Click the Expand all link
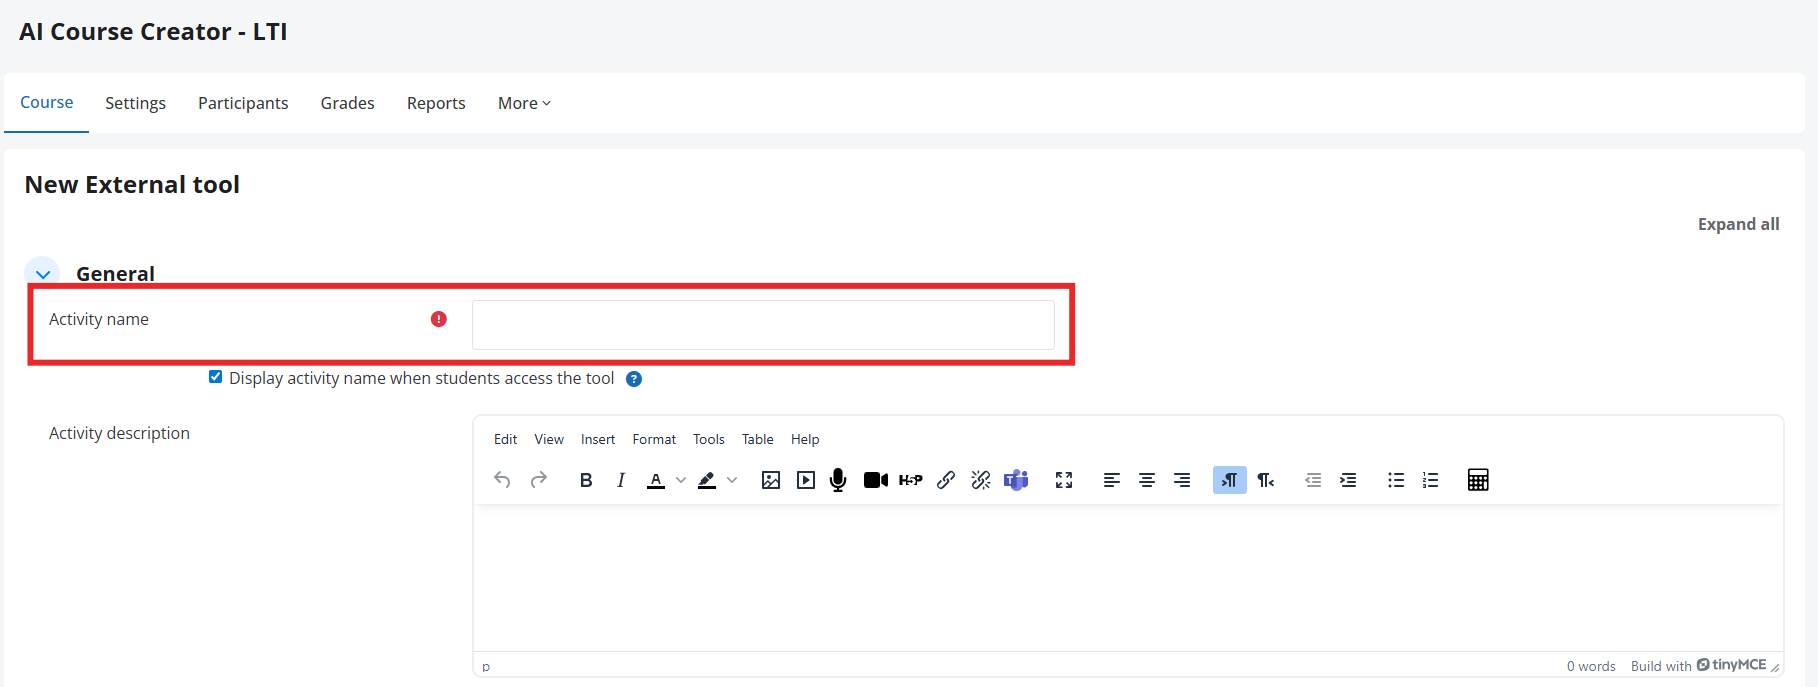The image size is (1818, 687). point(1738,224)
